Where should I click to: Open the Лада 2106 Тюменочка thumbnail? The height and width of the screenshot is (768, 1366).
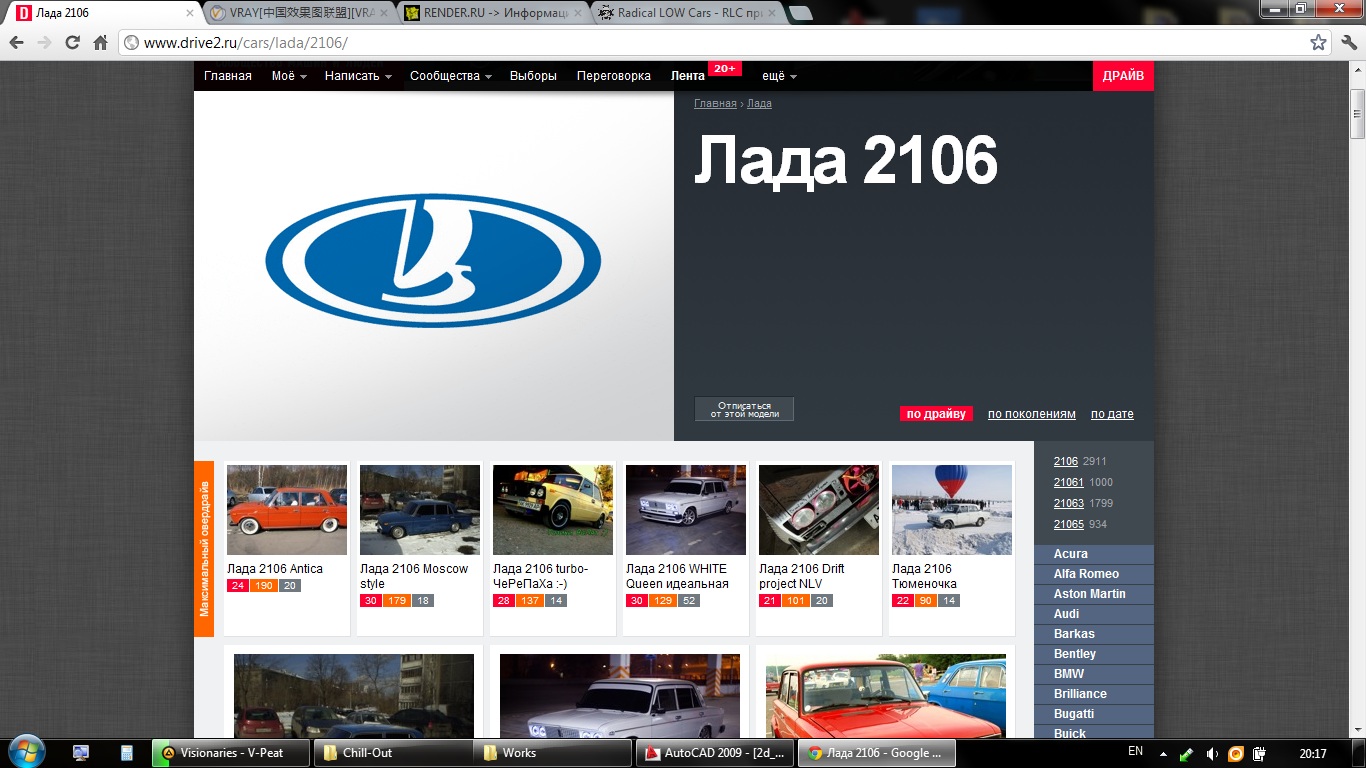[x=952, y=510]
